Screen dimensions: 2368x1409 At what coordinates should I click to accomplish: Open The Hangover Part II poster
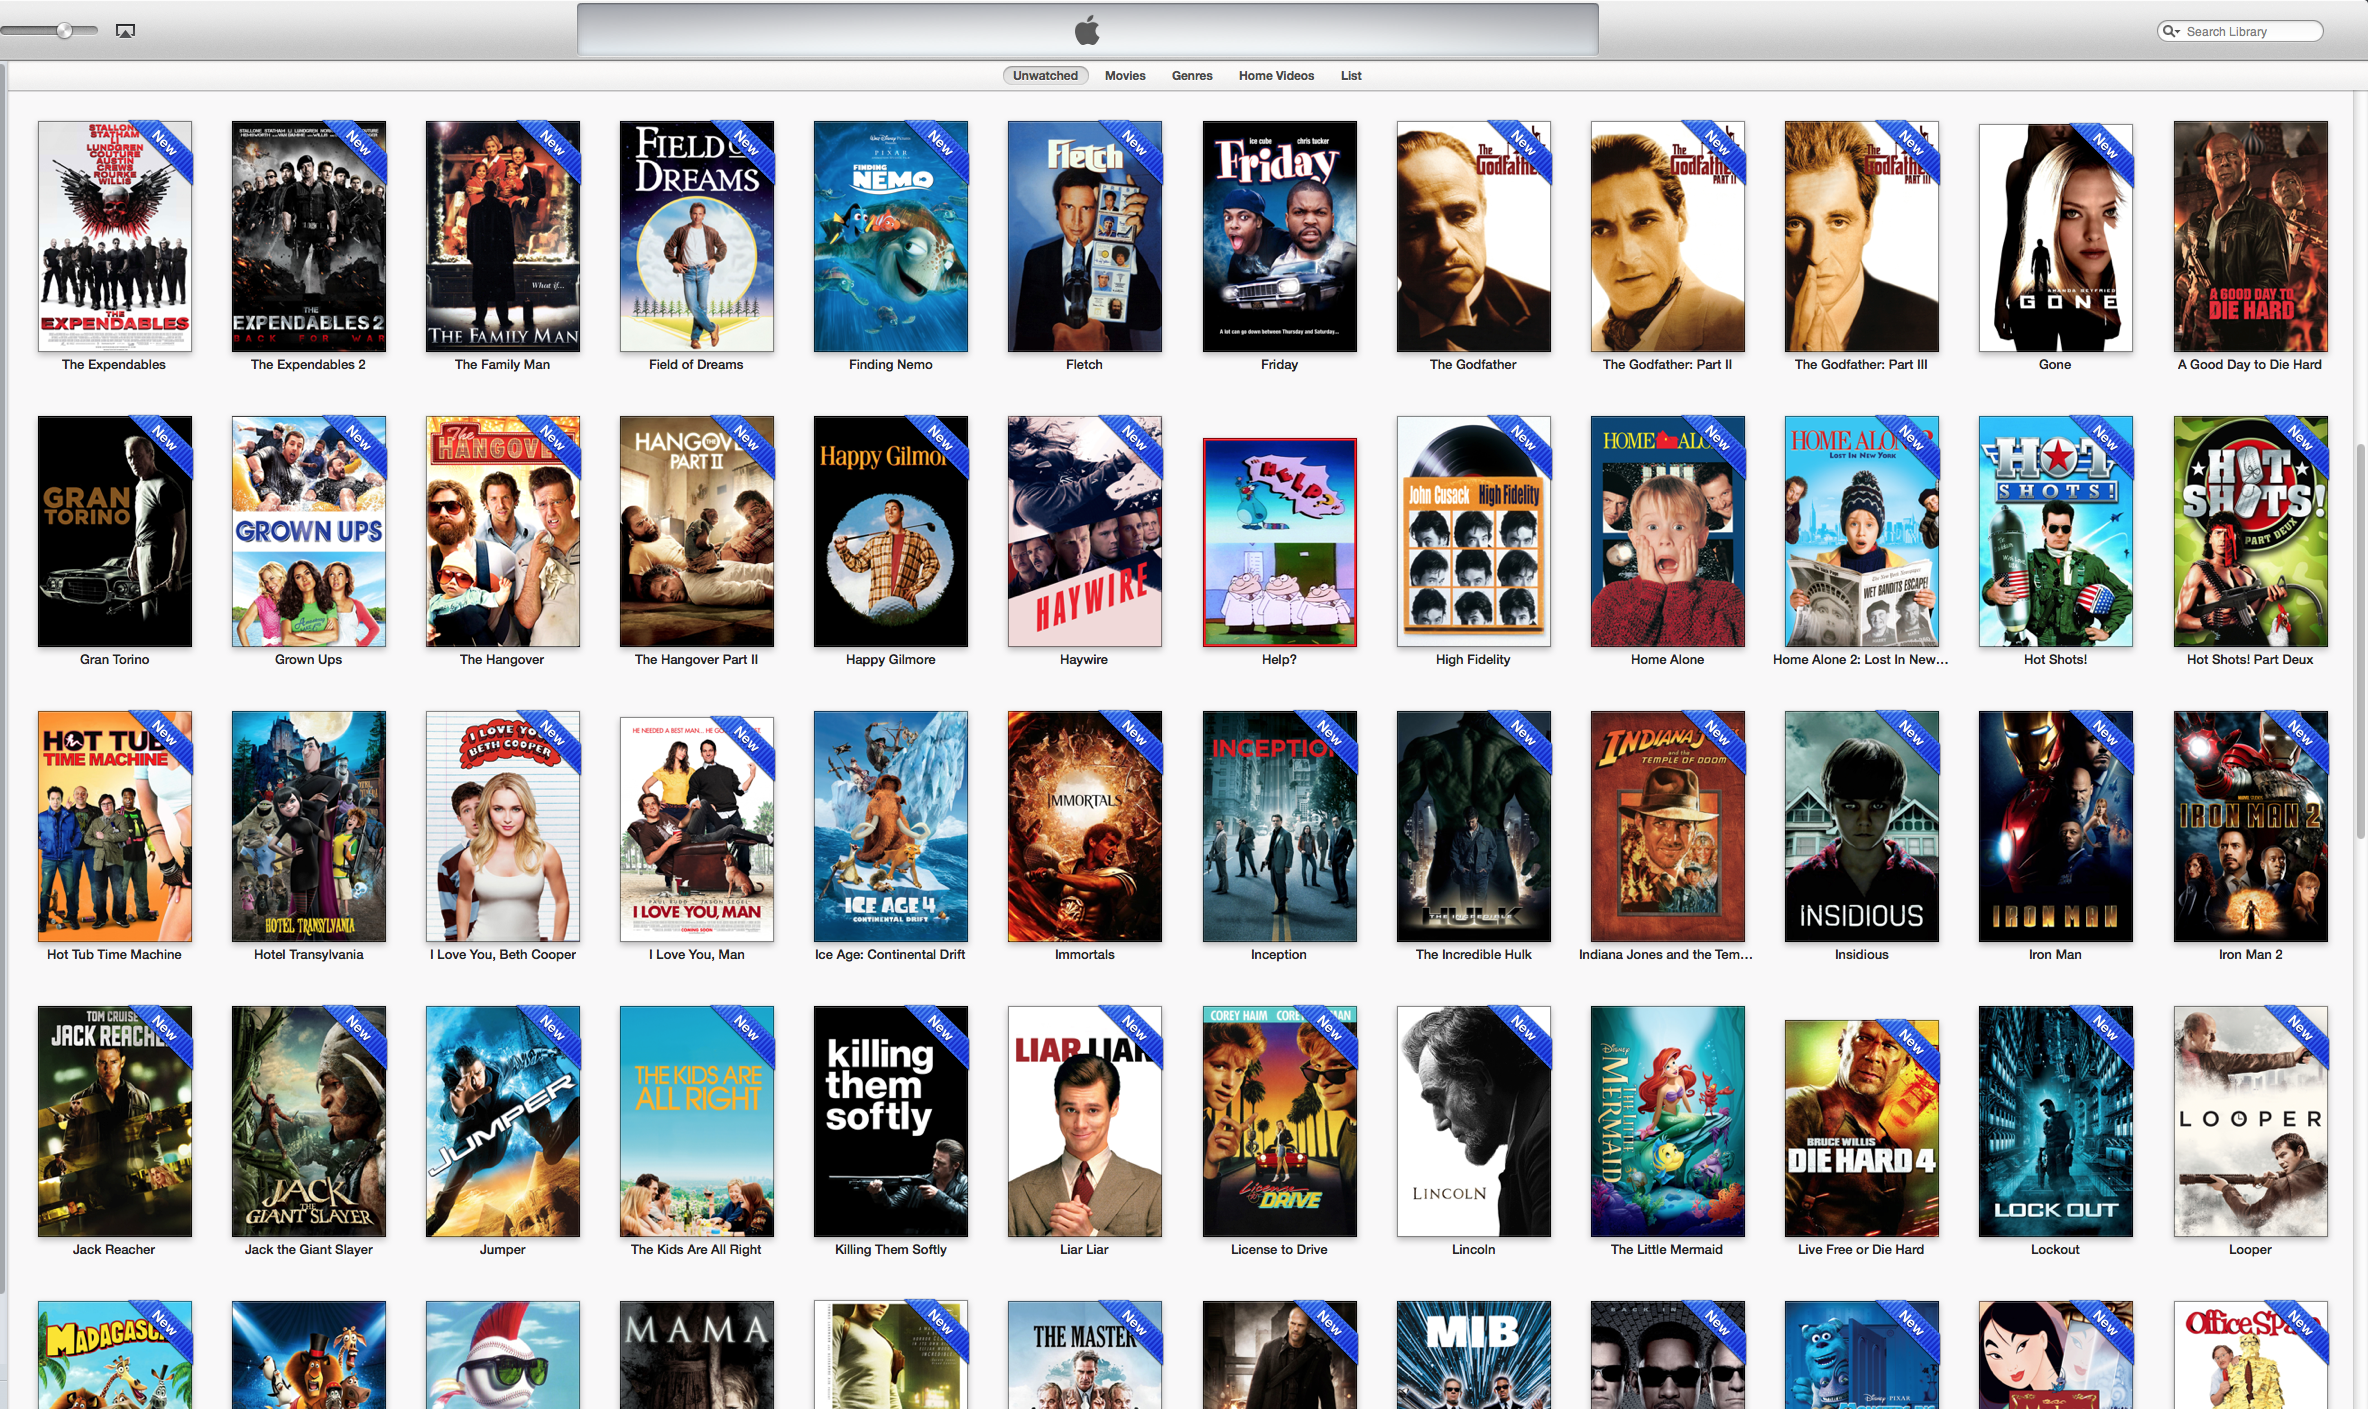(x=697, y=531)
